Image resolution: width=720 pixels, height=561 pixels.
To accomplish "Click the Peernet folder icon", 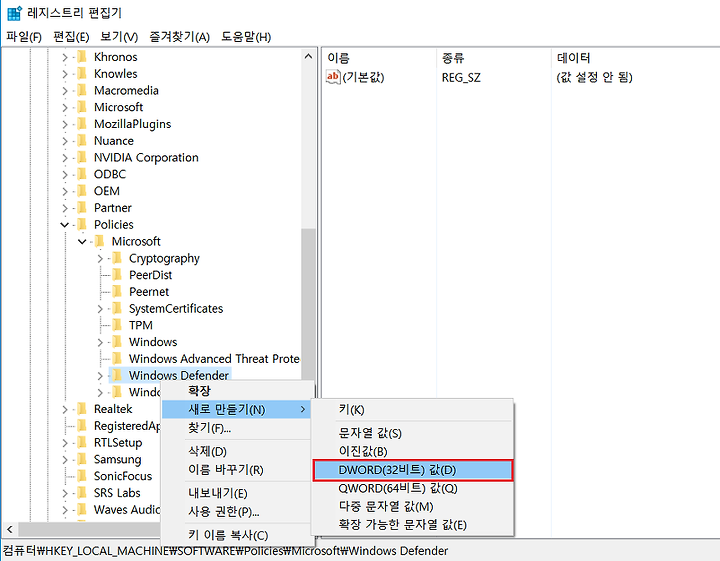I will [117, 292].
